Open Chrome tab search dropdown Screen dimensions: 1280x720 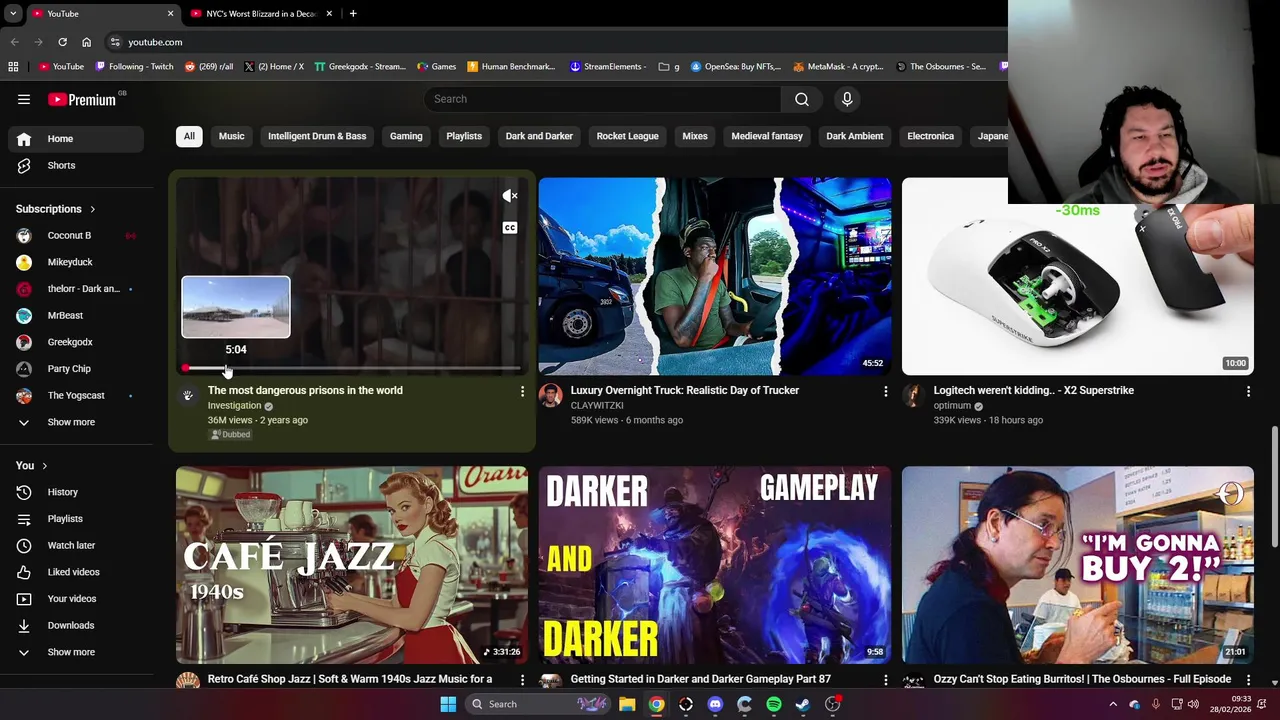coord(13,14)
